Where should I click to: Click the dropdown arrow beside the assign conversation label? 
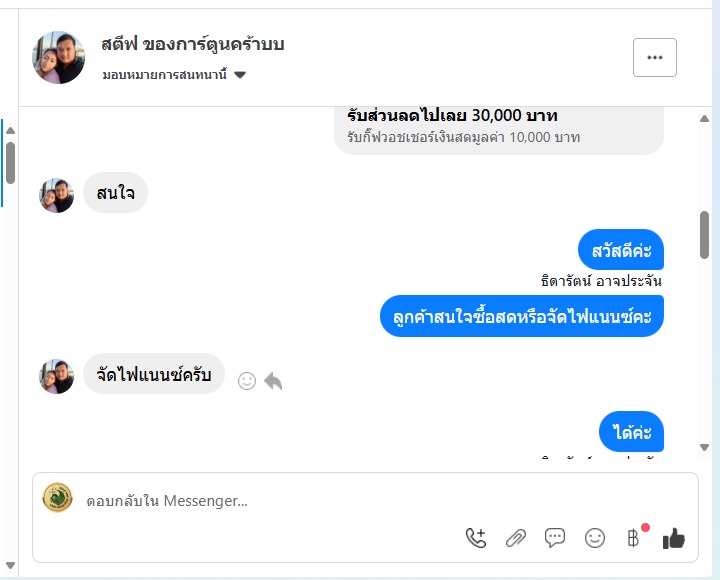[240, 76]
